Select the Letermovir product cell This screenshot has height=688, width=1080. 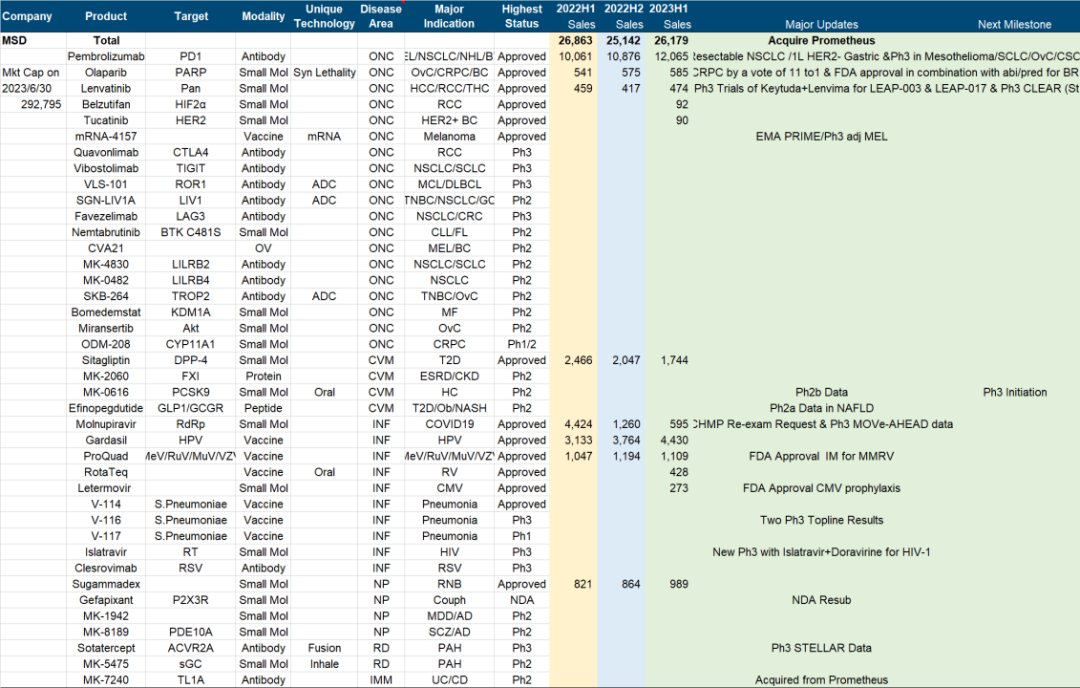point(106,488)
